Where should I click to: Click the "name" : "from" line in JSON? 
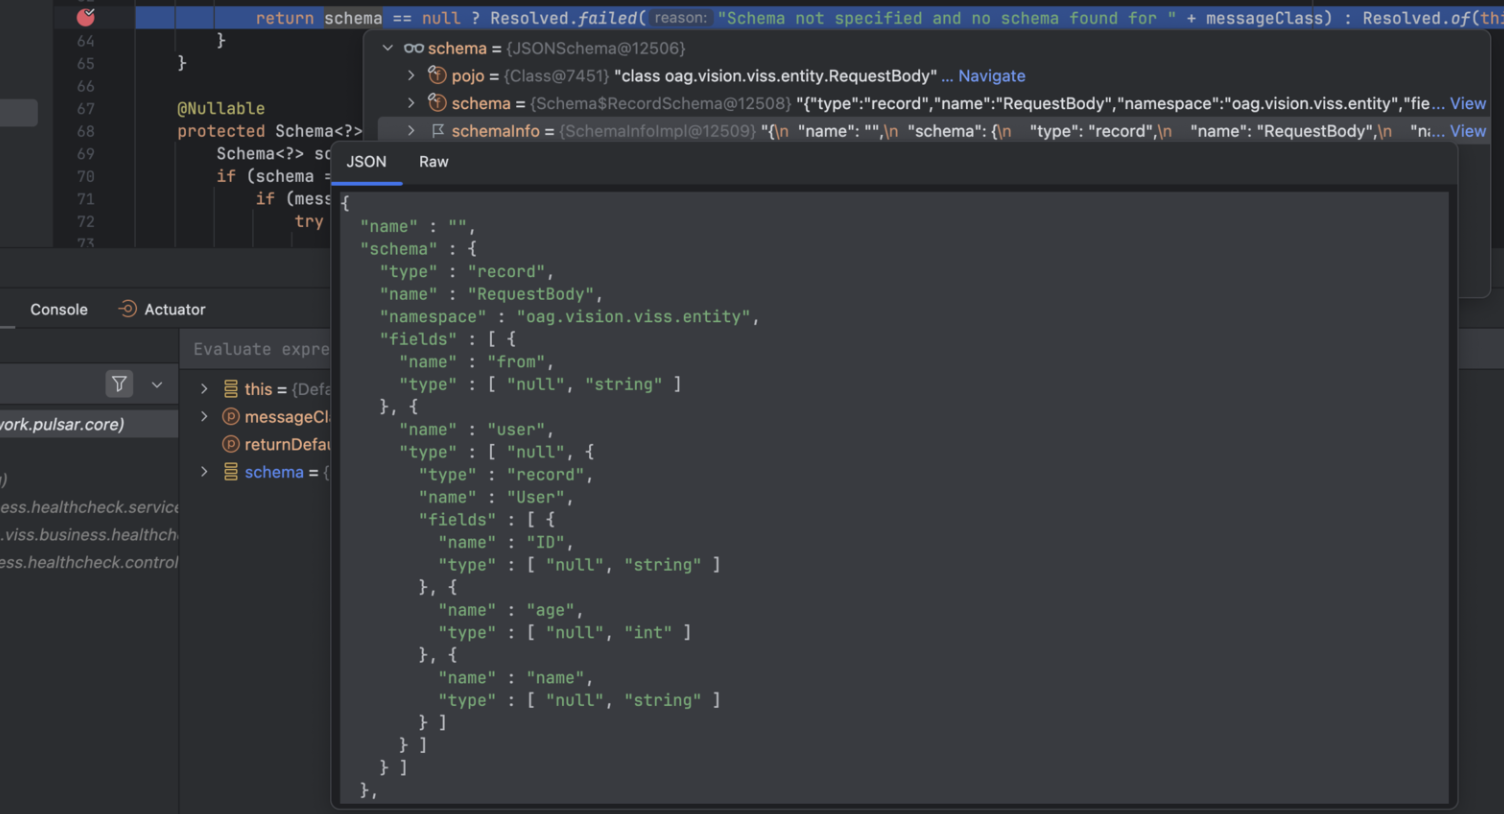[476, 362]
